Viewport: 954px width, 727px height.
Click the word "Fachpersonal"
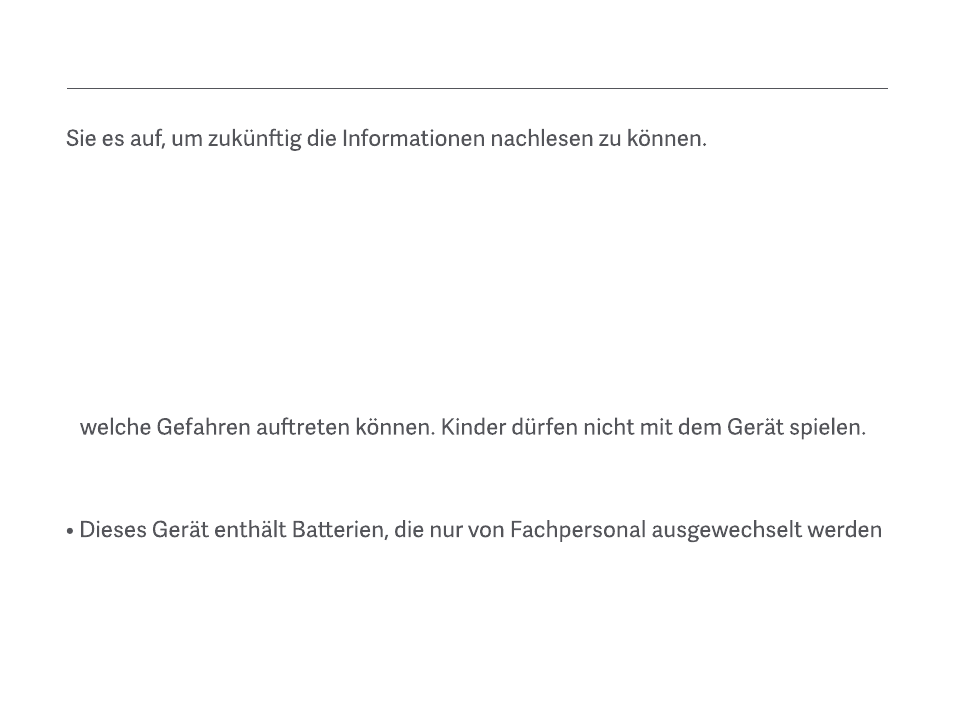click(x=577, y=531)
